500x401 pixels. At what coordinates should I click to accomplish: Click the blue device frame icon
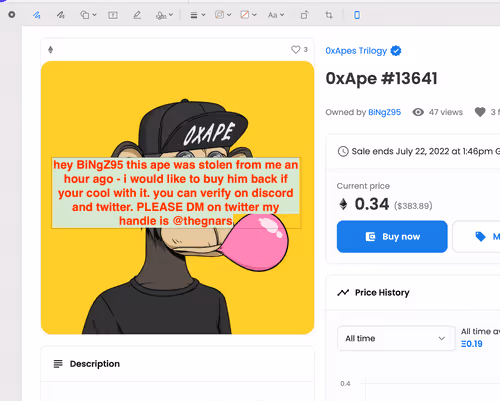(357, 15)
